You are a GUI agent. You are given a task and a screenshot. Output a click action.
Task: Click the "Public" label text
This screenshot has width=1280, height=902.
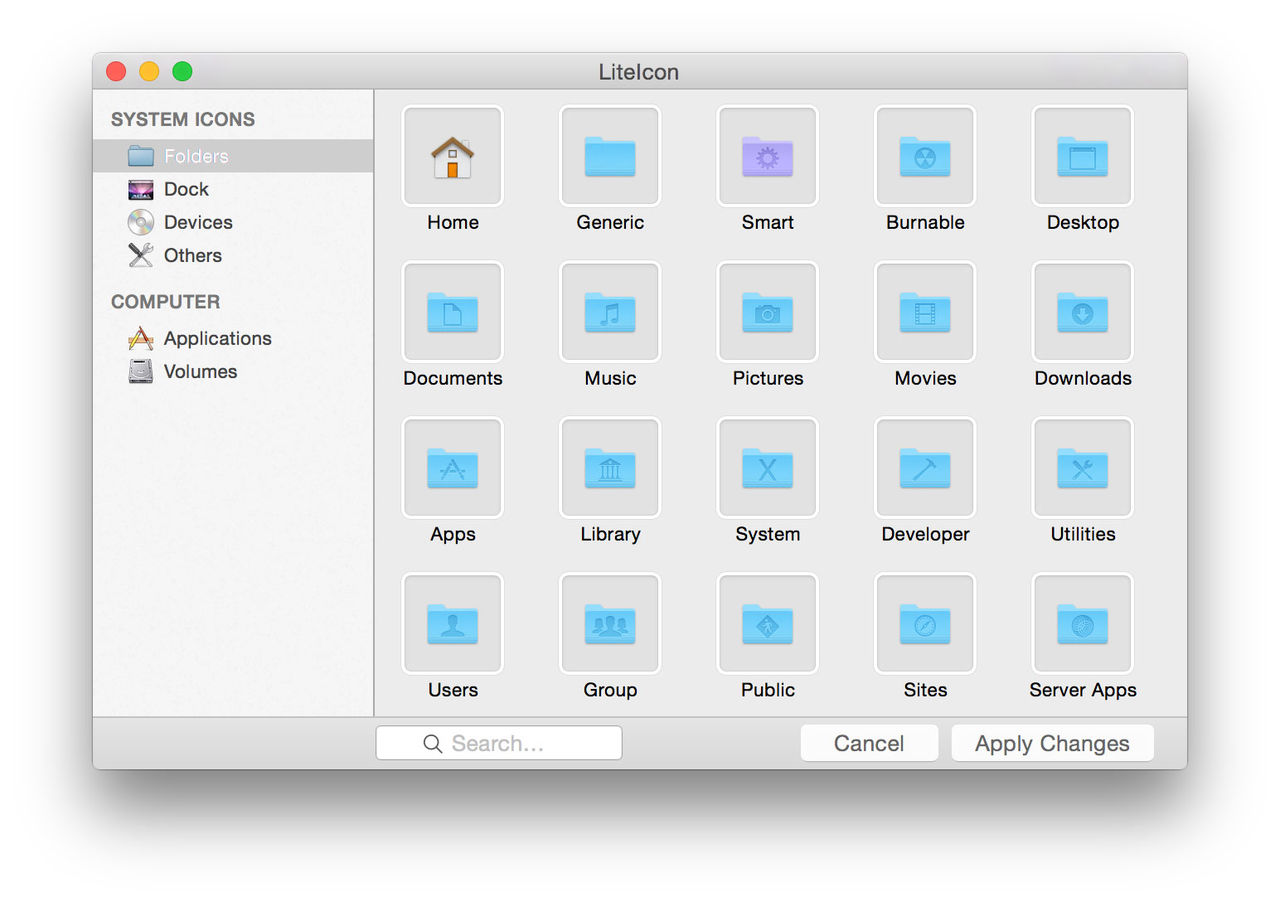pyautogui.click(x=768, y=690)
